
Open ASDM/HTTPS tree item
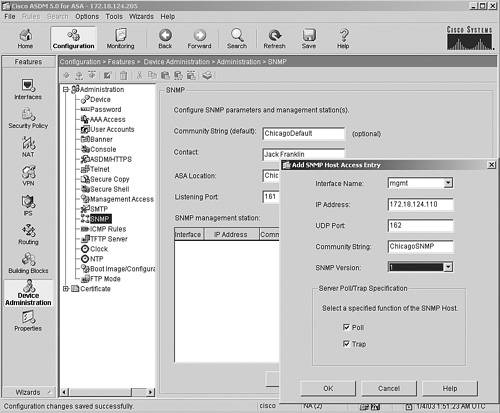pos(111,159)
